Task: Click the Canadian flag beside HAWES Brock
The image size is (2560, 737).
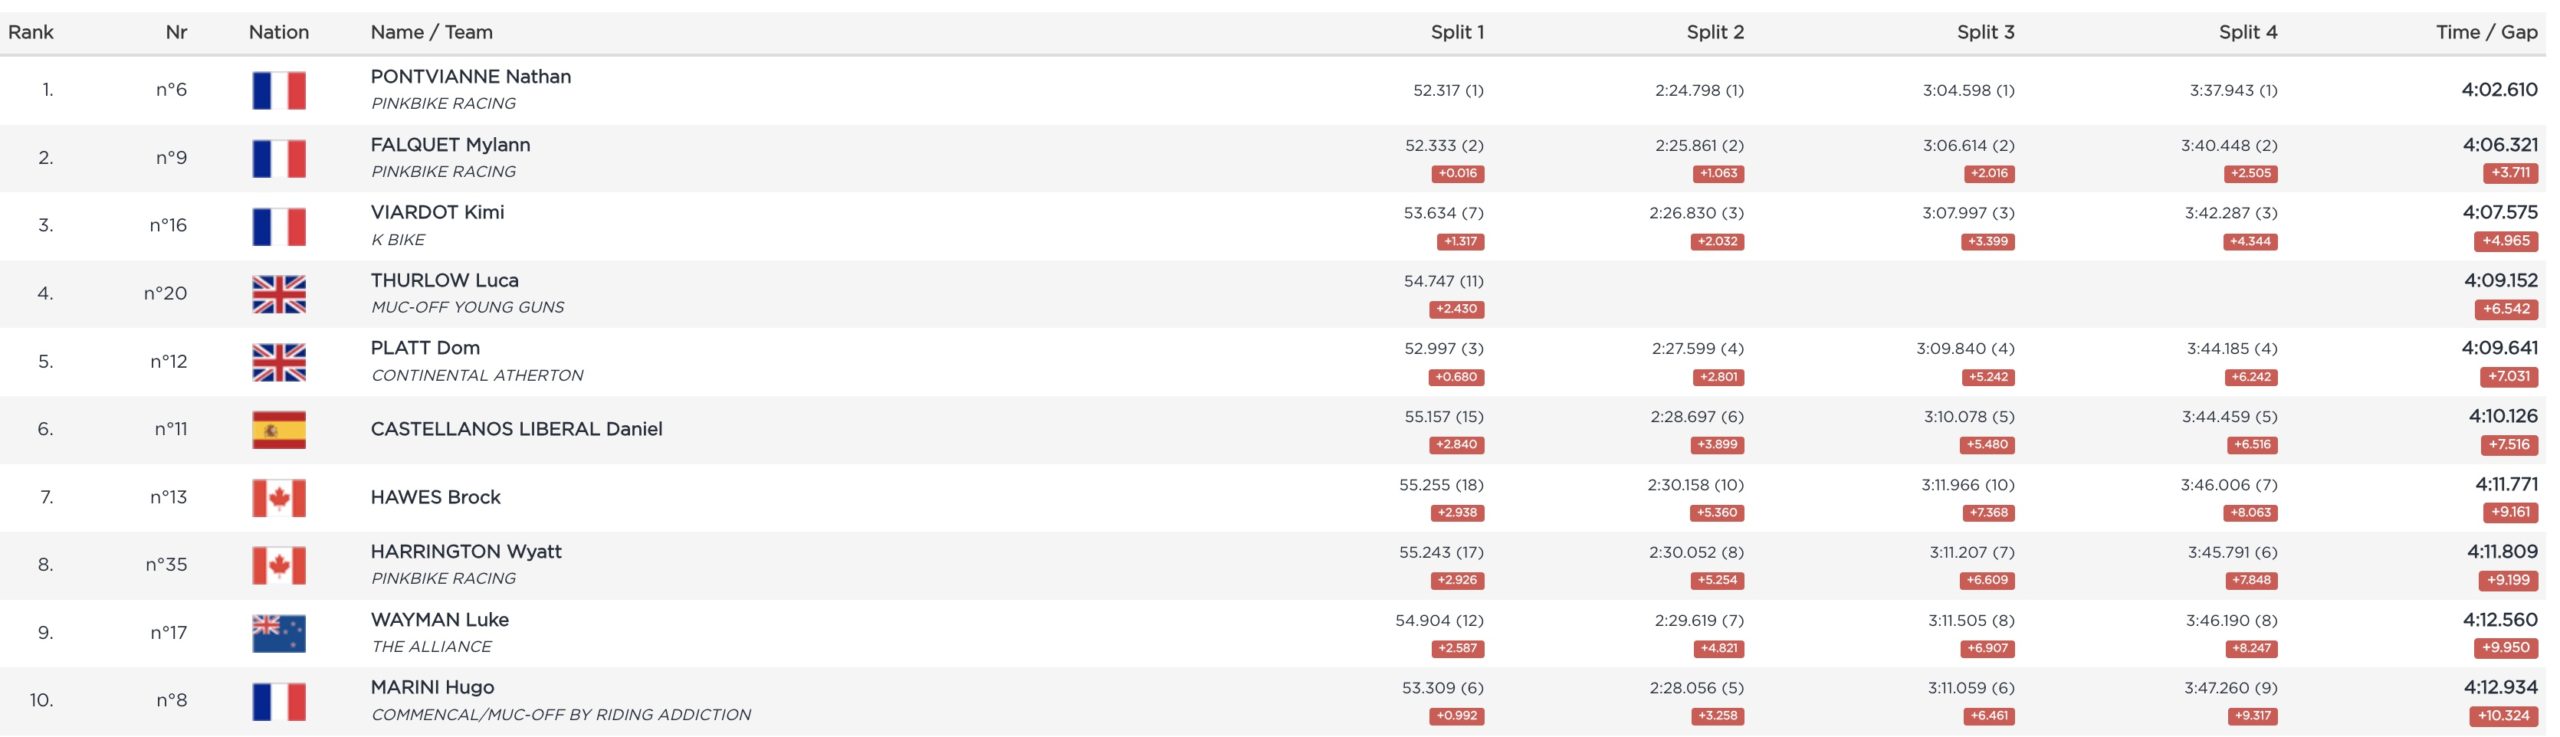Action: [x=279, y=498]
